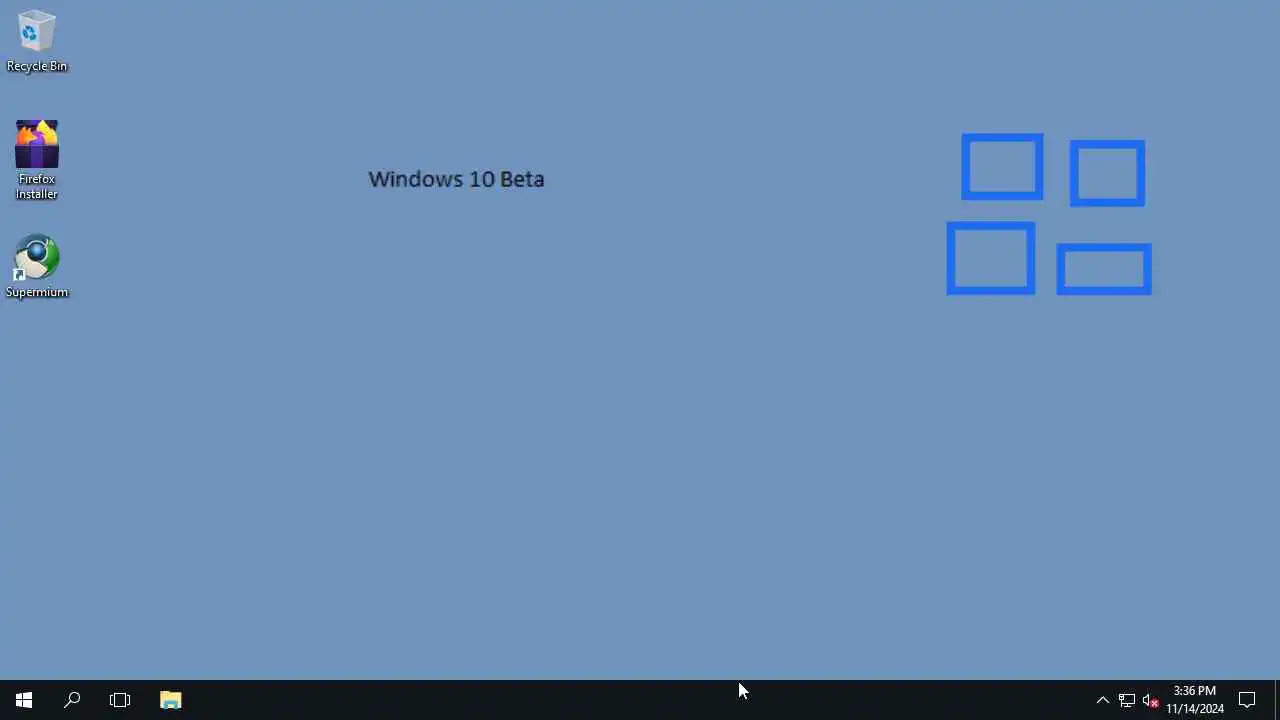Open the Action Center notifications icon
Image resolution: width=1280 pixels, height=720 pixels.
coord(1247,700)
